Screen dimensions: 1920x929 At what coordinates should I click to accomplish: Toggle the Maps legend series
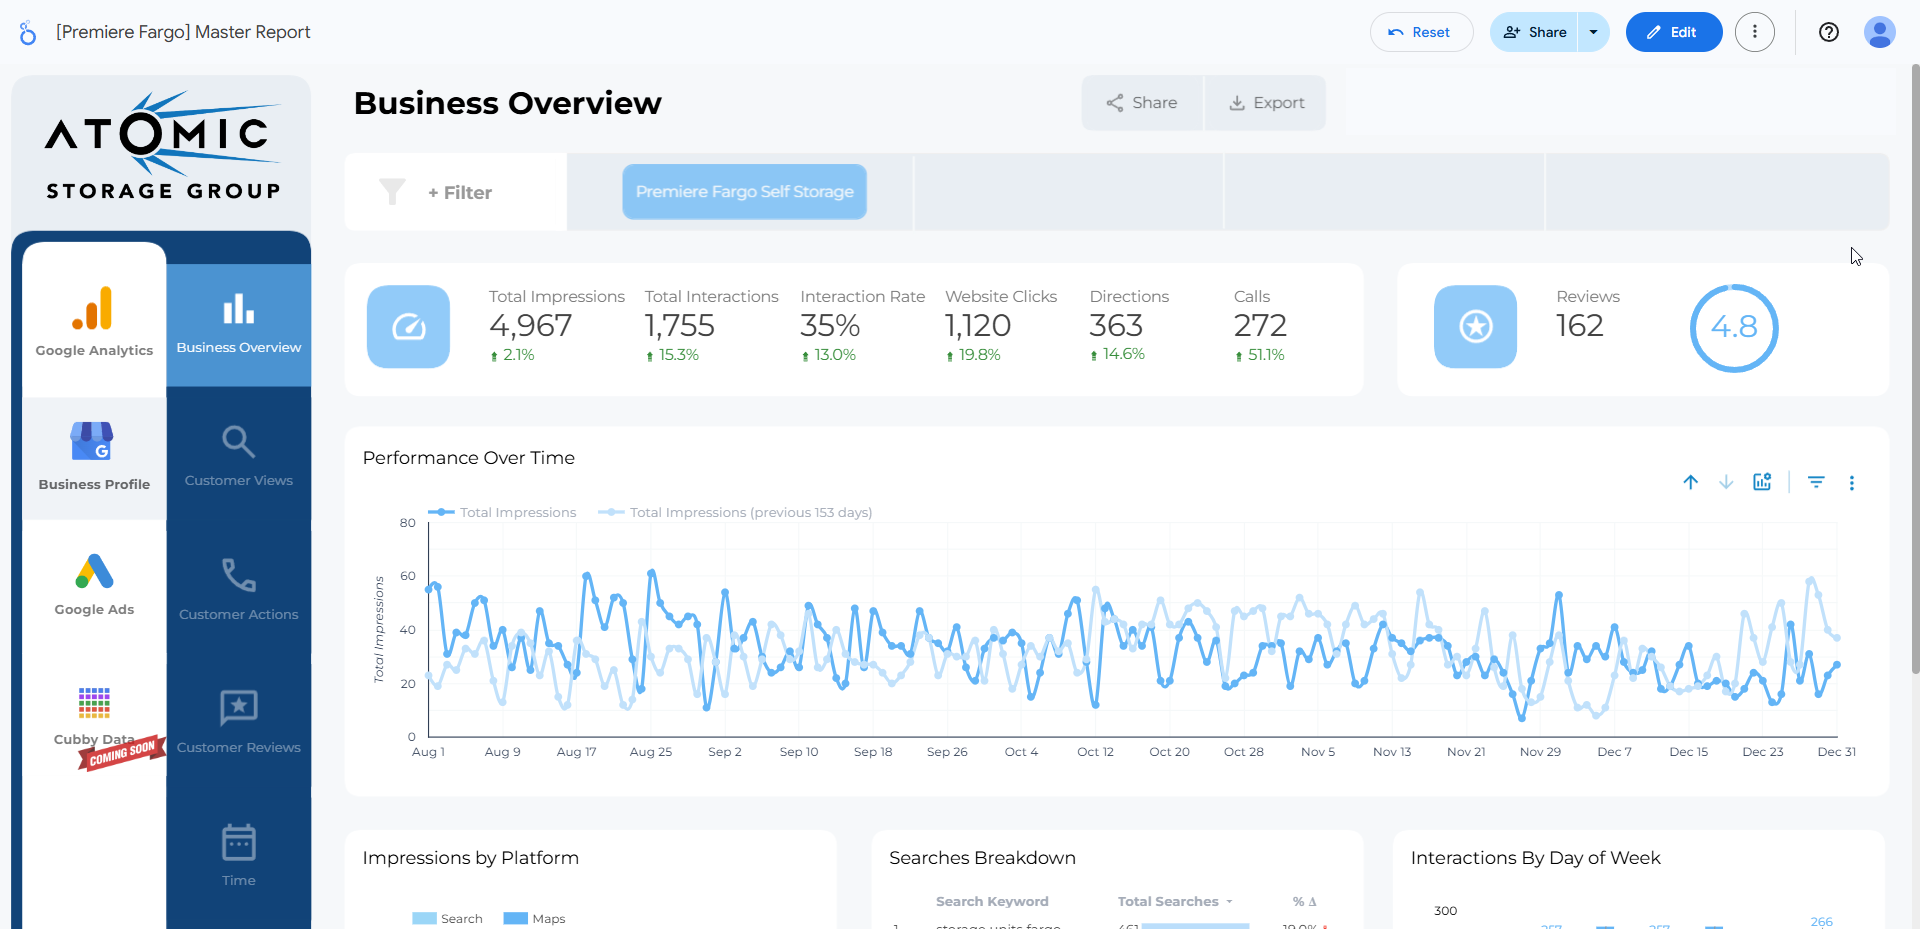[535, 918]
